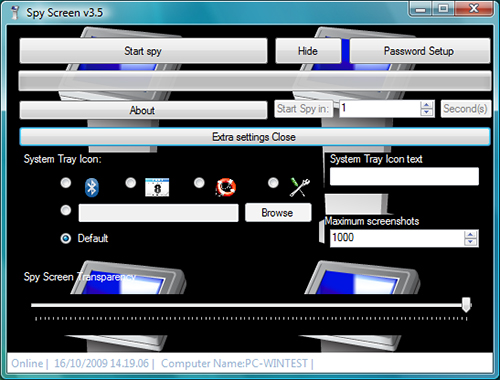The width and height of the screenshot is (500, 380).
Task: Increase the Start Spy in delay
Action: tap(427, 105)
